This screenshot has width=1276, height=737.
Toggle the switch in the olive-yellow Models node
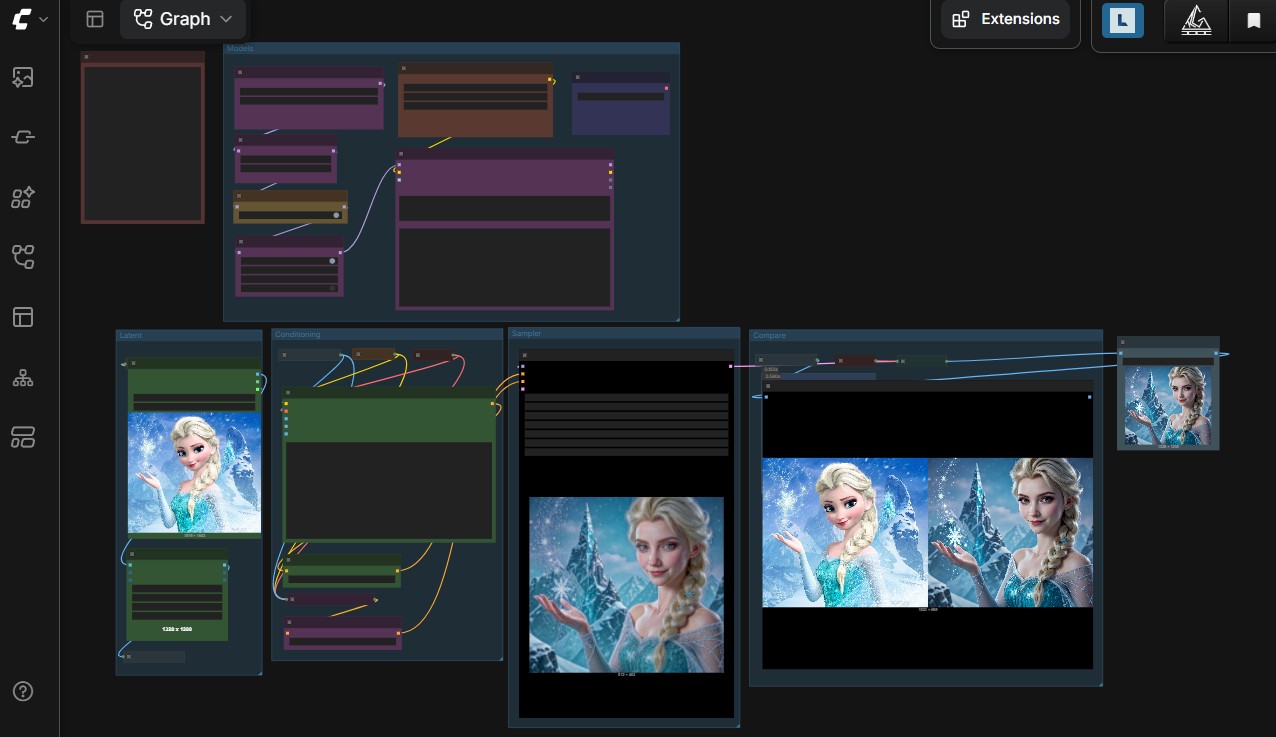click(336, 215)
